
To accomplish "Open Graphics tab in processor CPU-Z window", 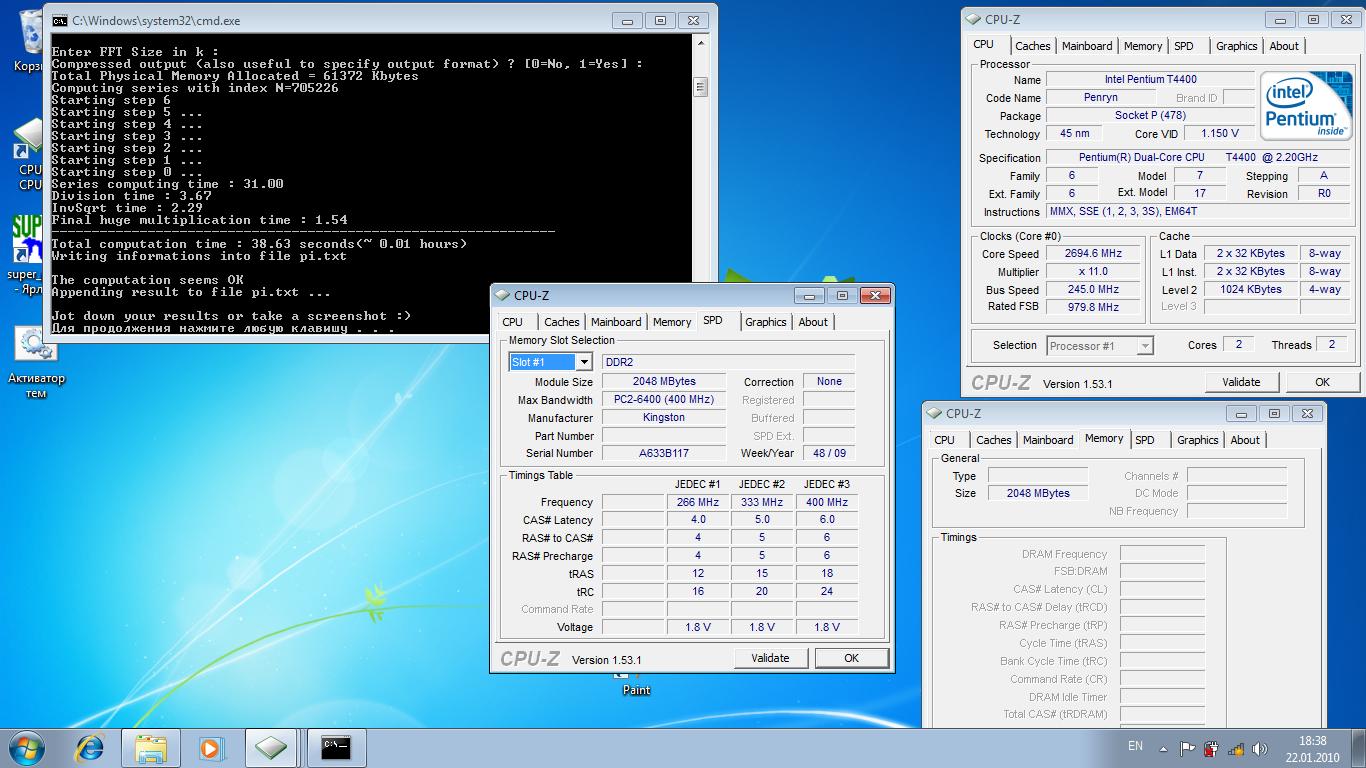I will (1237, 46).
